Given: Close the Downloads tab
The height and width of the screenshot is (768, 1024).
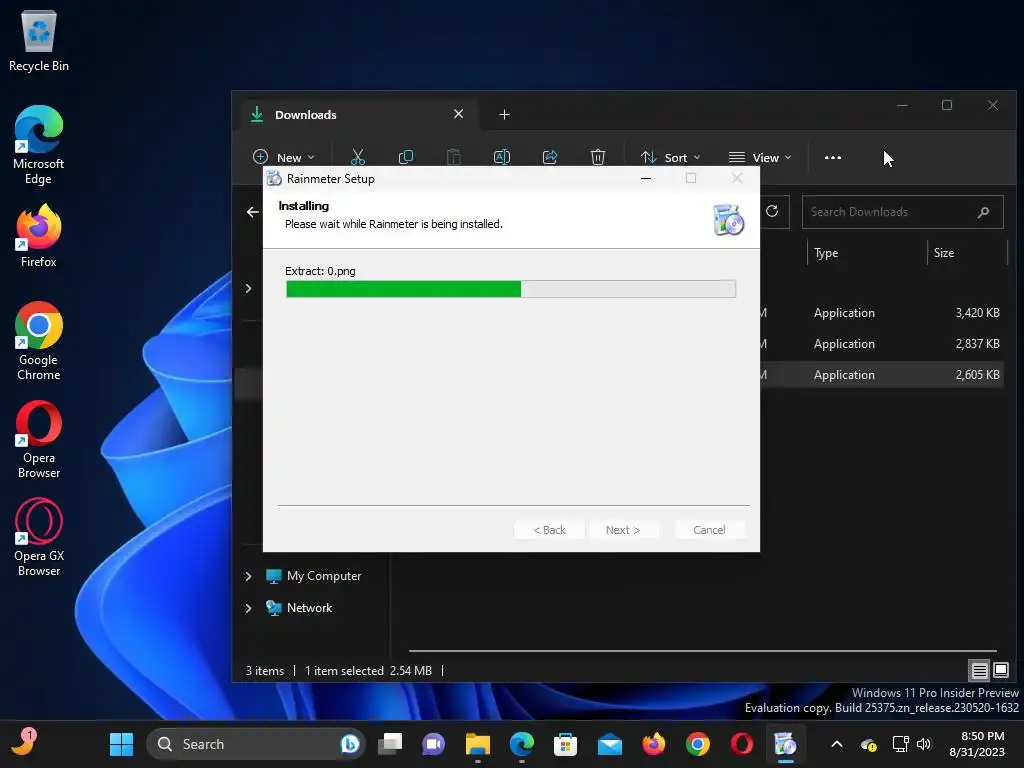Looking at the screenshot, I should point(458,114).
